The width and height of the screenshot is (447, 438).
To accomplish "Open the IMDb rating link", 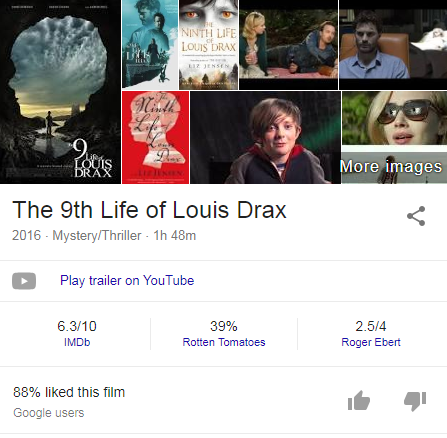I will click(x=77, y=342).
